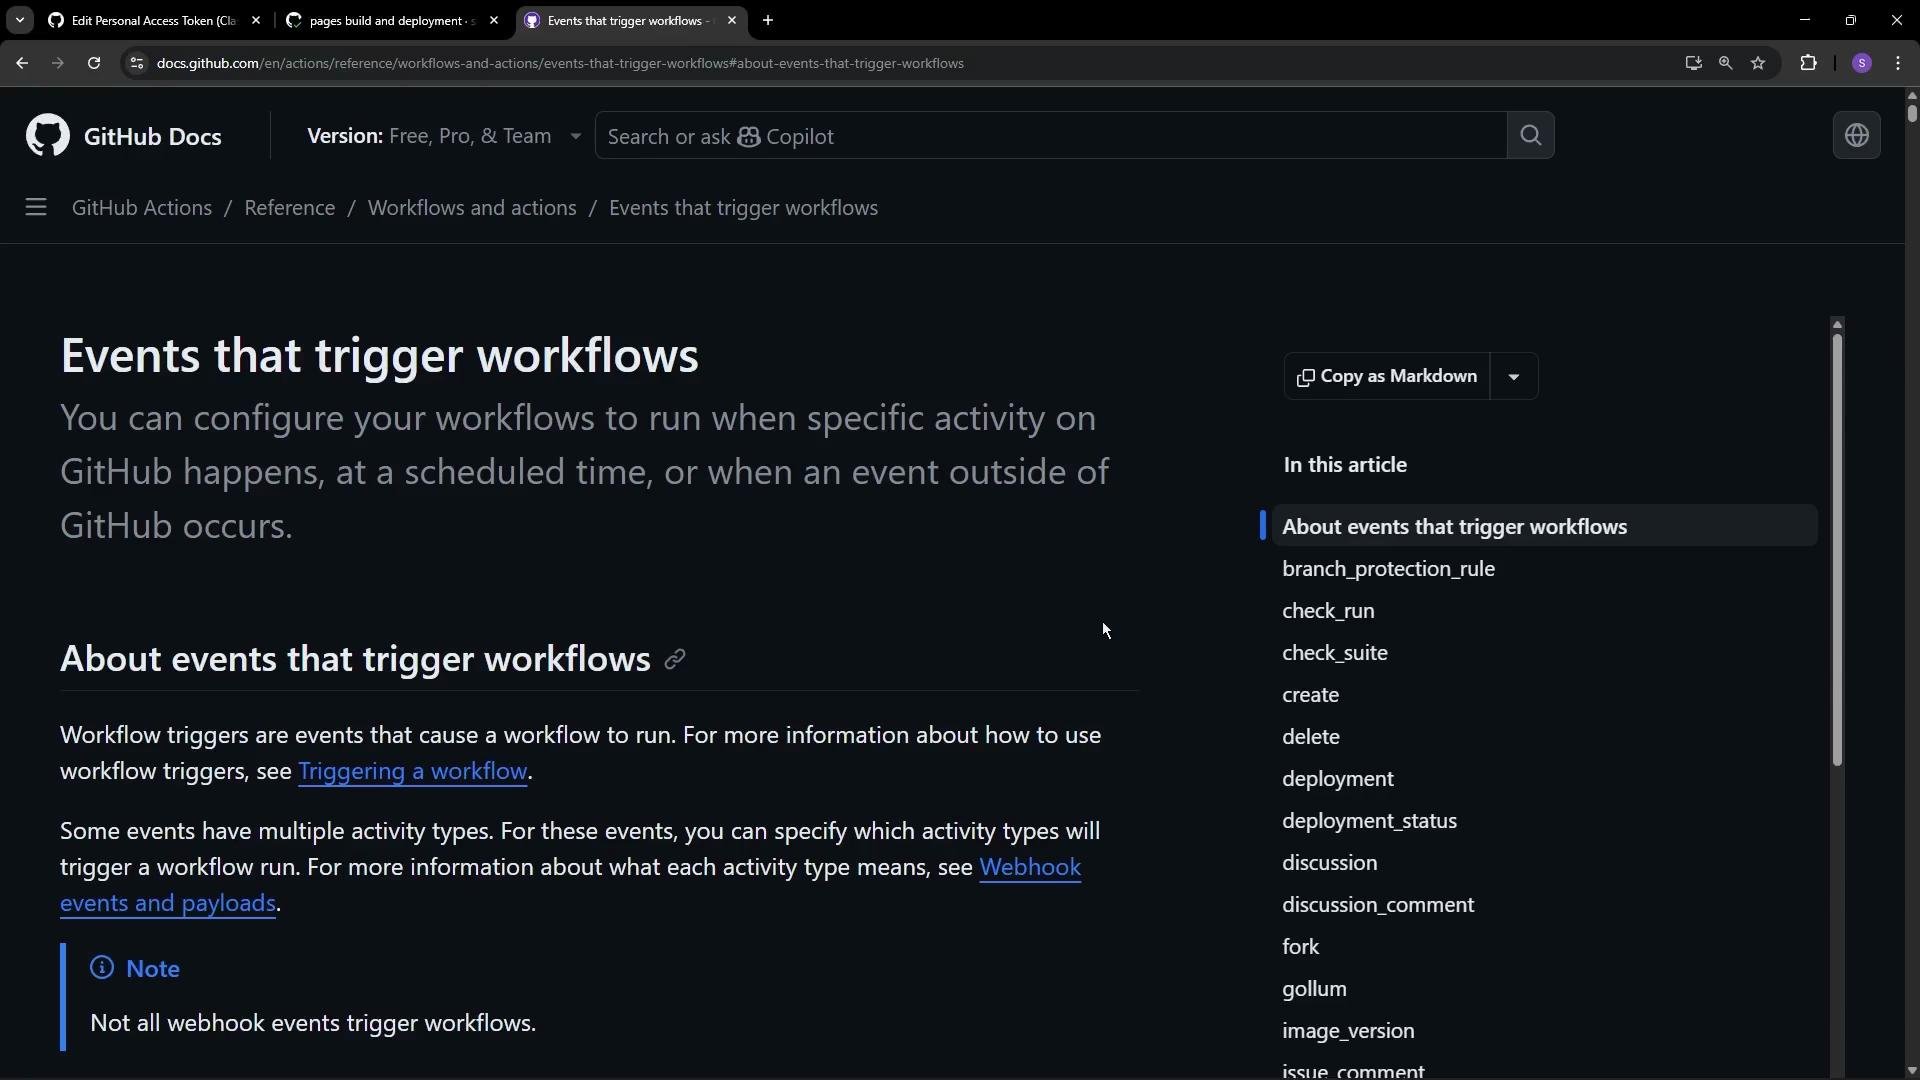The image size is (1920, 1080).
Task: Jump to deployment_status section
Action: [1369, 821]
